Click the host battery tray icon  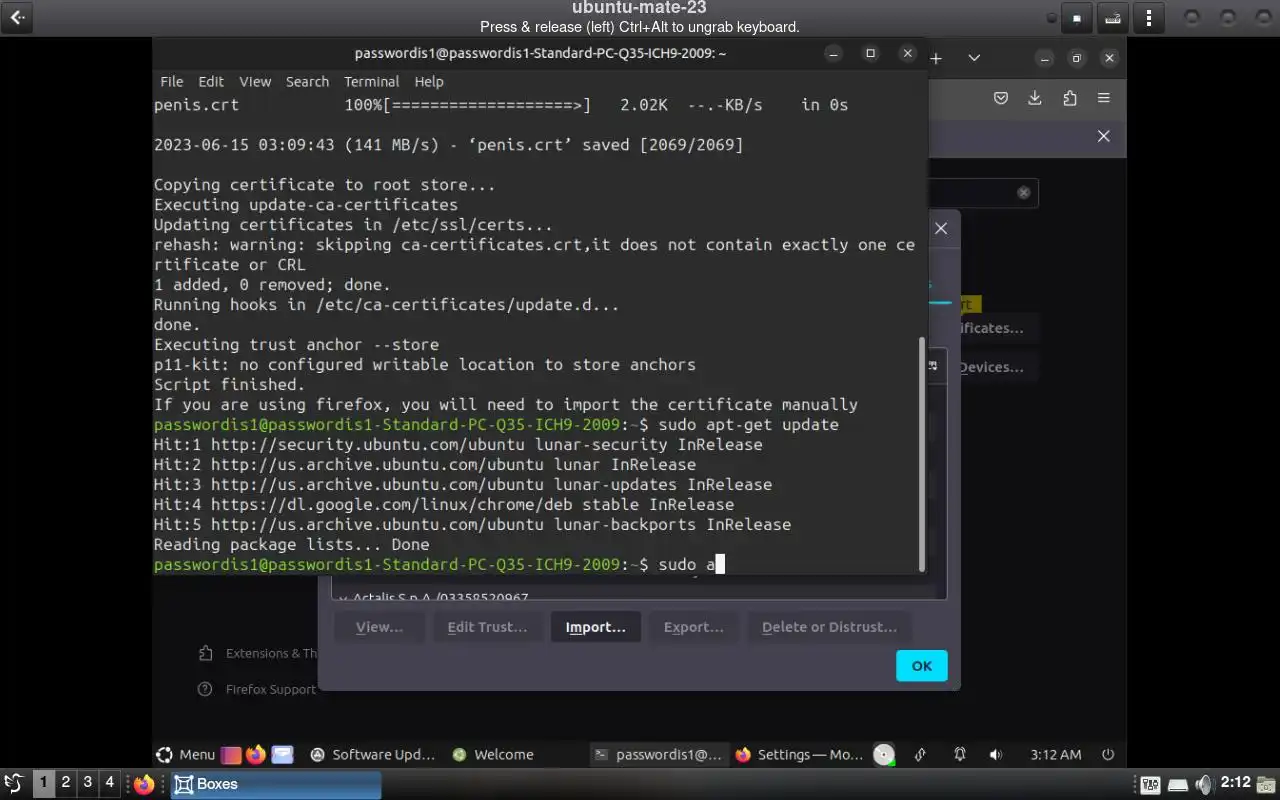(x=1177, y=784)
